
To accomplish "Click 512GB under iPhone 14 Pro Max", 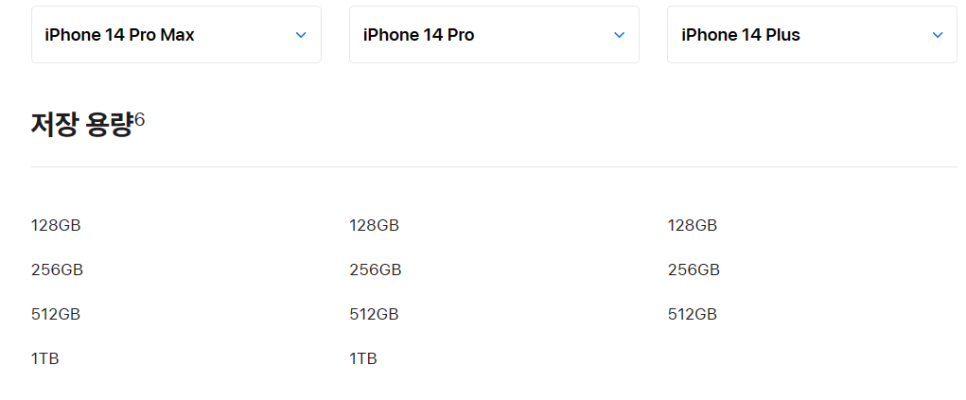I will click(56, 314).
